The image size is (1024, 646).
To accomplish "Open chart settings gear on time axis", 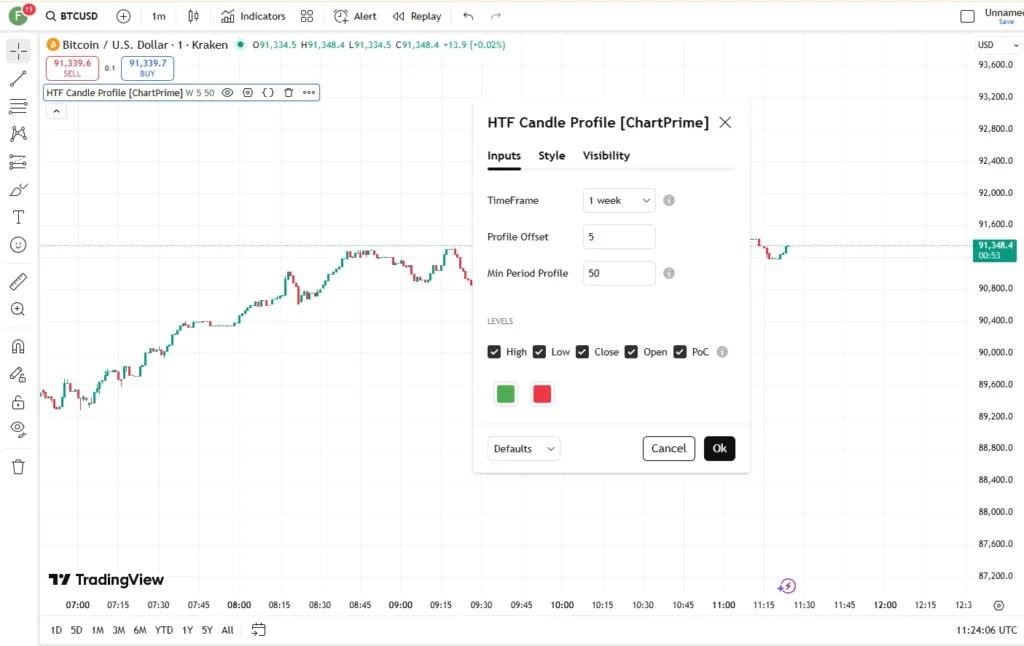I will (x=999, y=606).
